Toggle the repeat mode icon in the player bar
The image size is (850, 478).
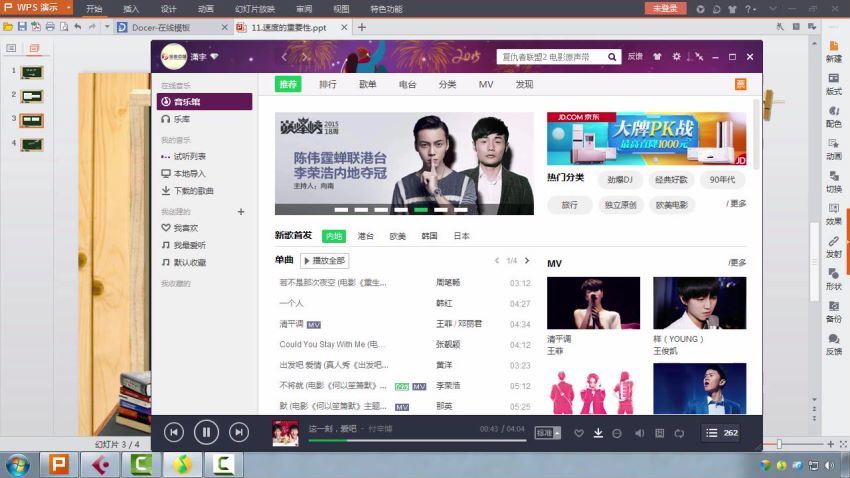coord(679,433)
